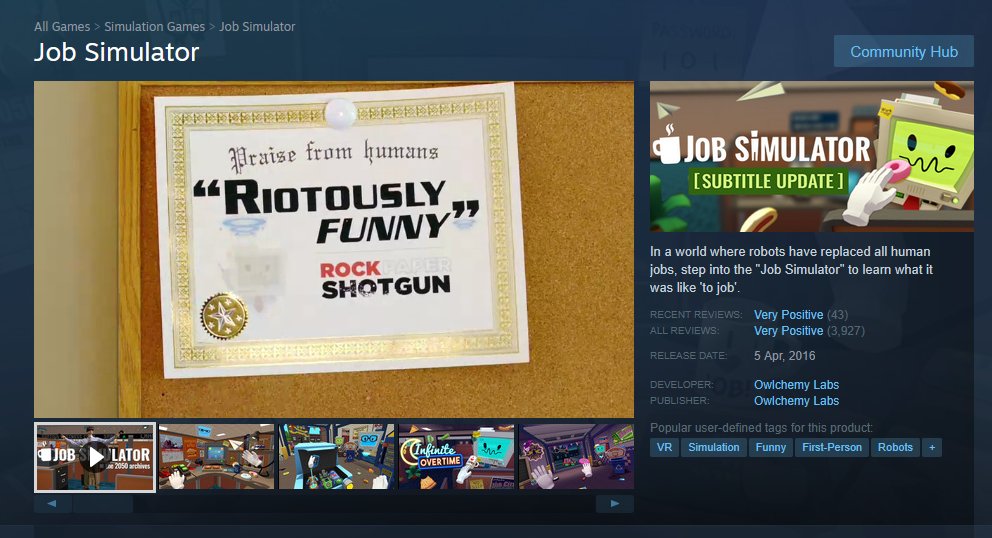This screenshot has width=992, height=538.
Task: Go to Simulation Games breadcrumb
Action: [154, 27]
